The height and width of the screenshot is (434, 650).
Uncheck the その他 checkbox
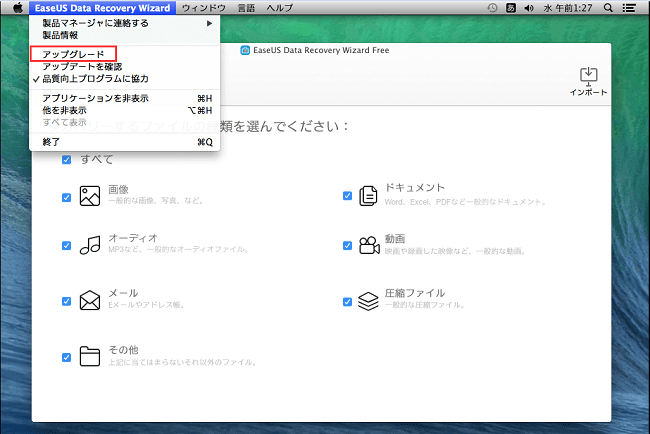click(66, 357)
